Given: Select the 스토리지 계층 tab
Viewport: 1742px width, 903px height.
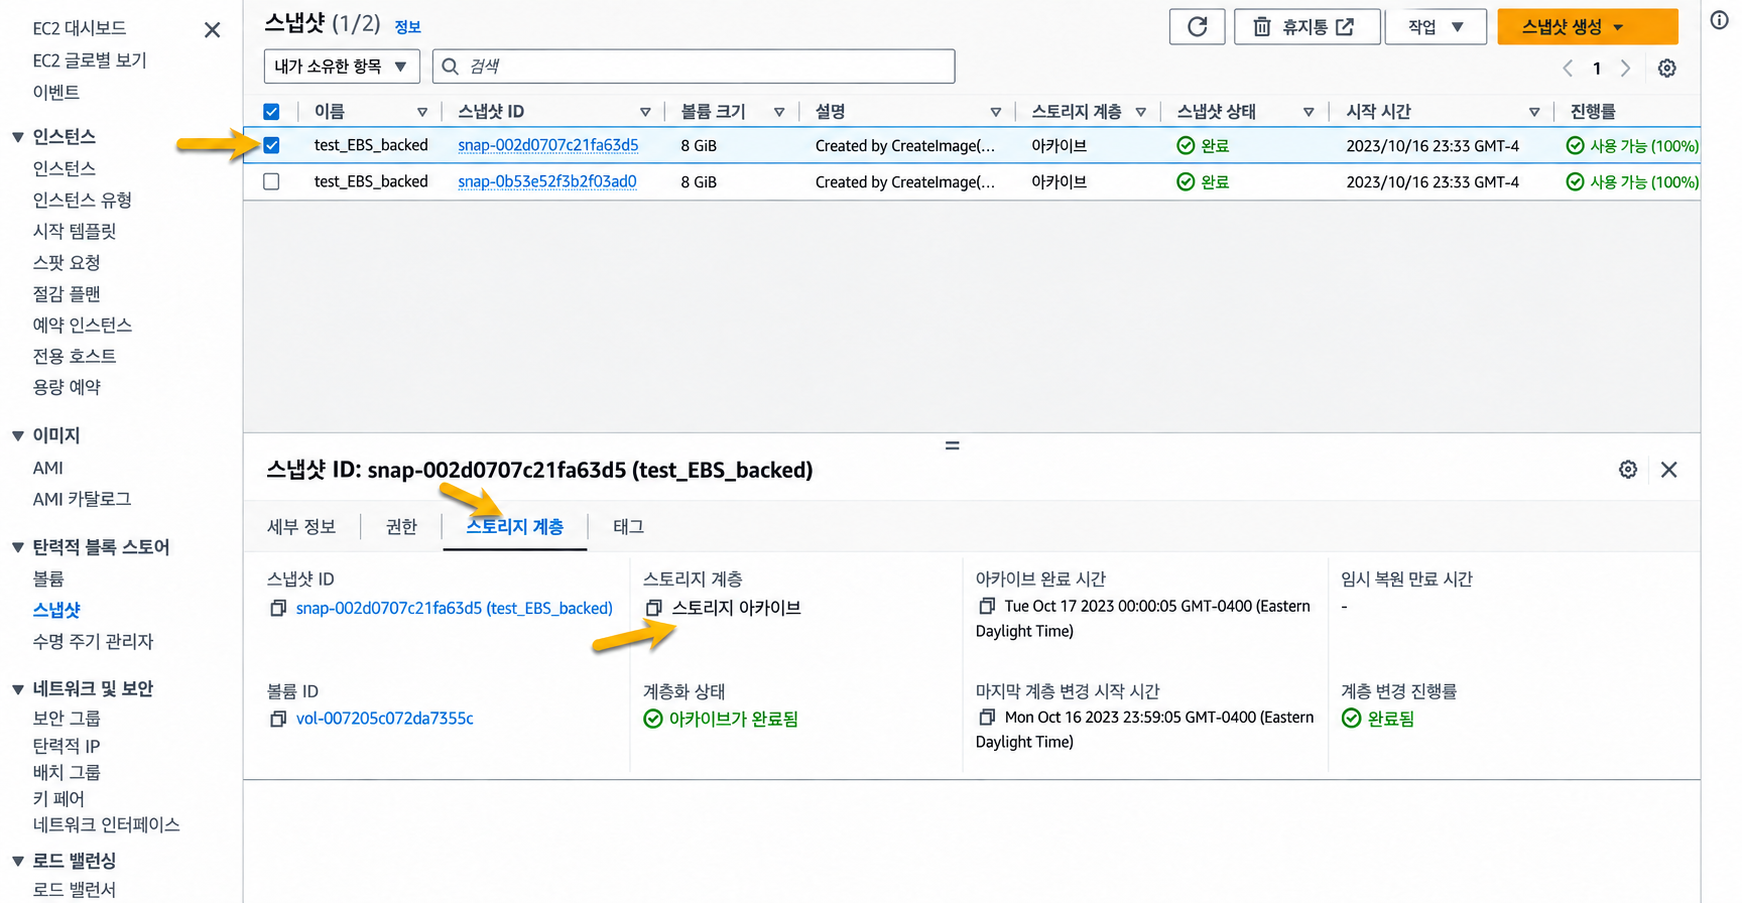Looking at the screenshot, I should pos(514,527).
